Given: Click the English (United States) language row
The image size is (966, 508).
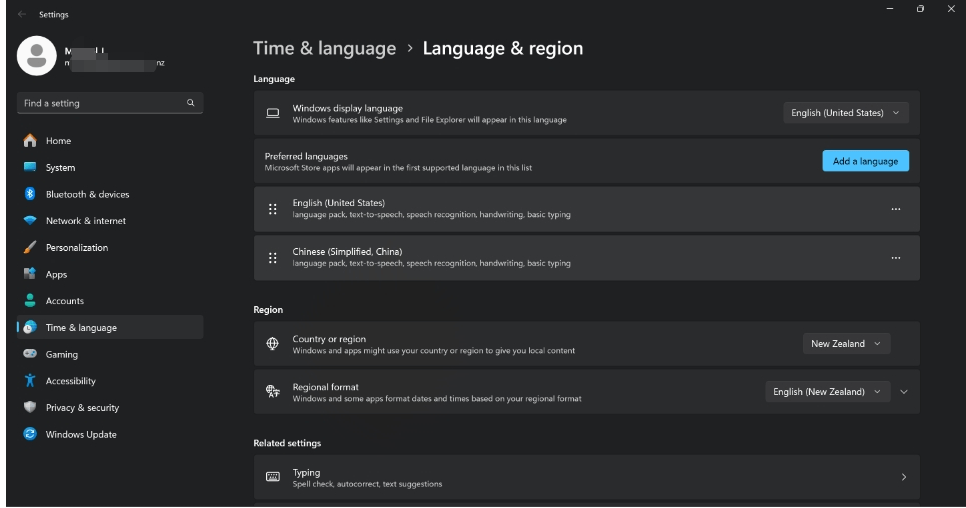Looking at the screenshot, I should point(586,209).
